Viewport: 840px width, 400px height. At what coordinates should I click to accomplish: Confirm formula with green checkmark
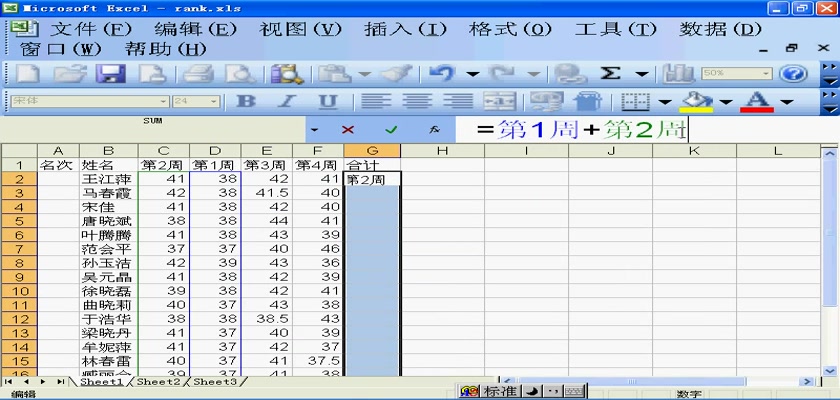[x=391, y=130]
